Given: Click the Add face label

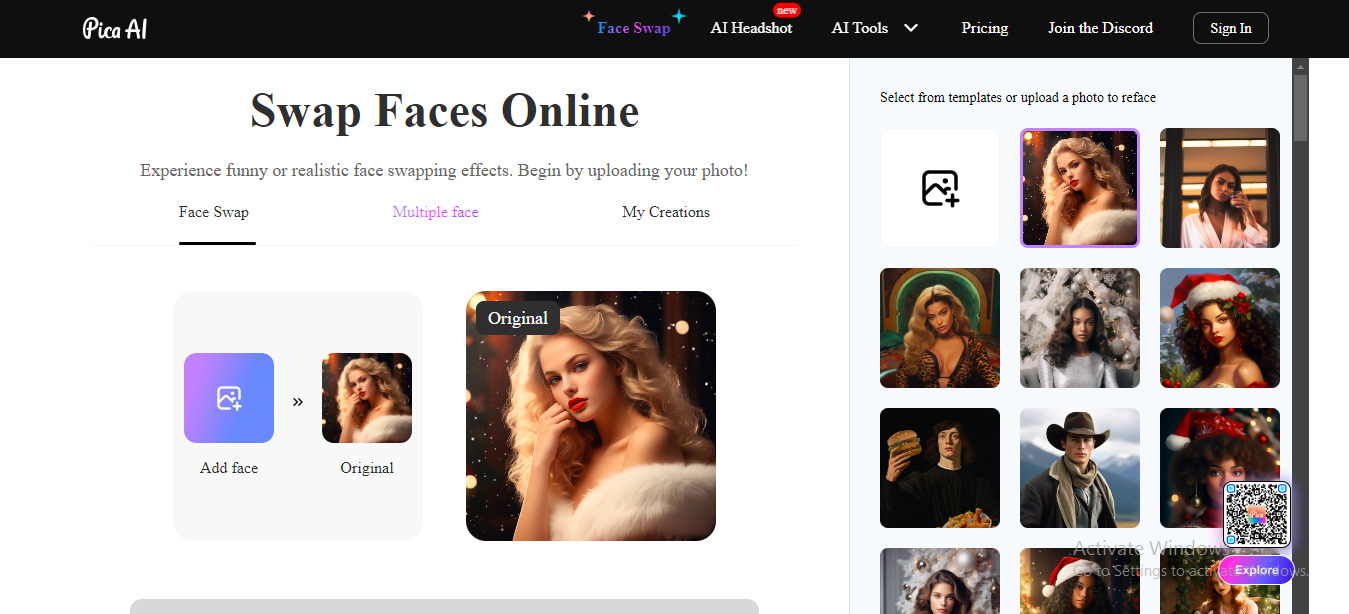Looking at the screenshot, I should [x=229, y=468].
